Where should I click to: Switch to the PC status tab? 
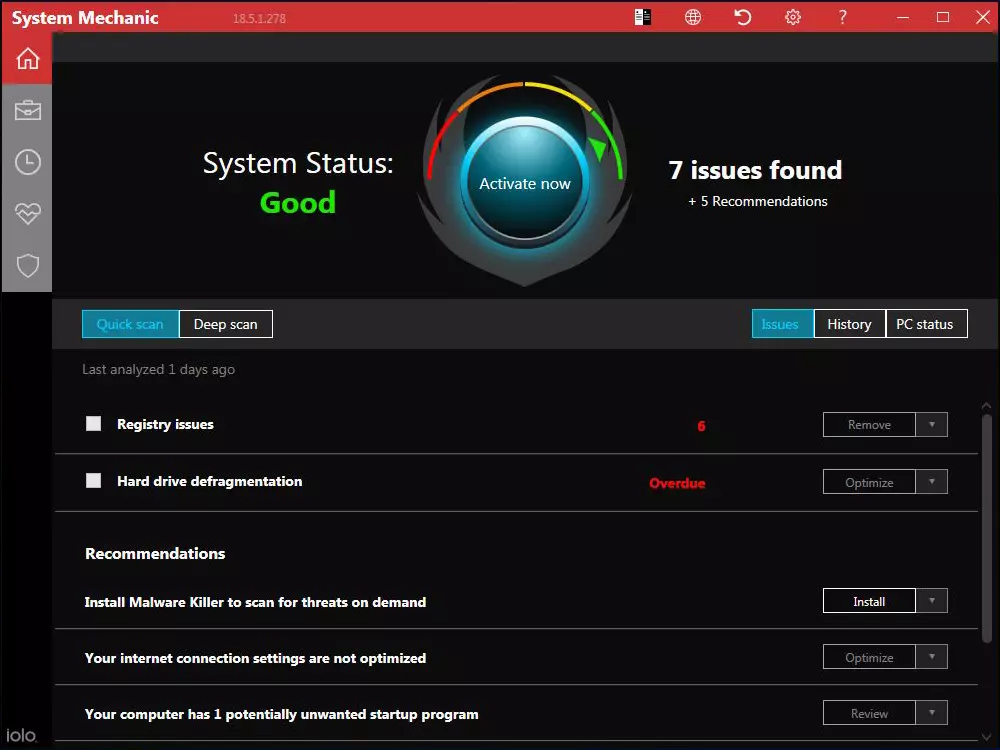pos(926,323)
